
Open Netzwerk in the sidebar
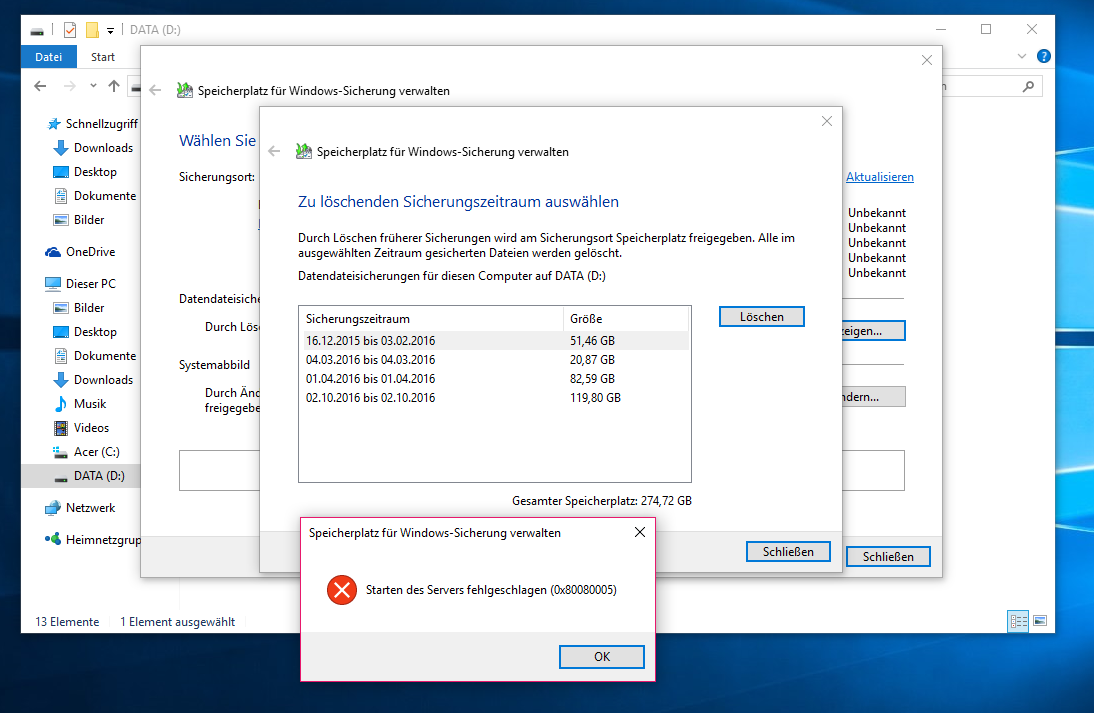point(80,508)
